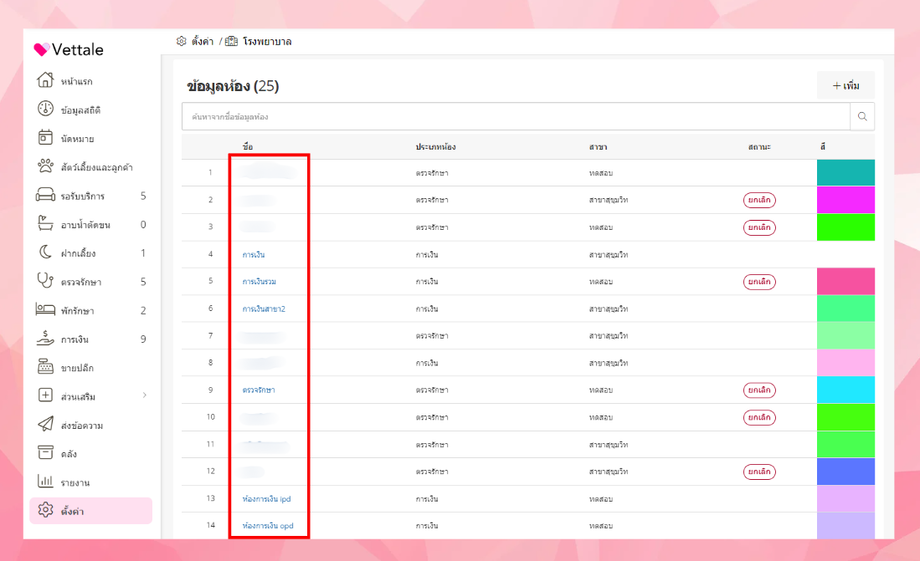Select the การเงิน menu label in sidebar
Viewport: 920px width, 561px height.
pos(75,340)
